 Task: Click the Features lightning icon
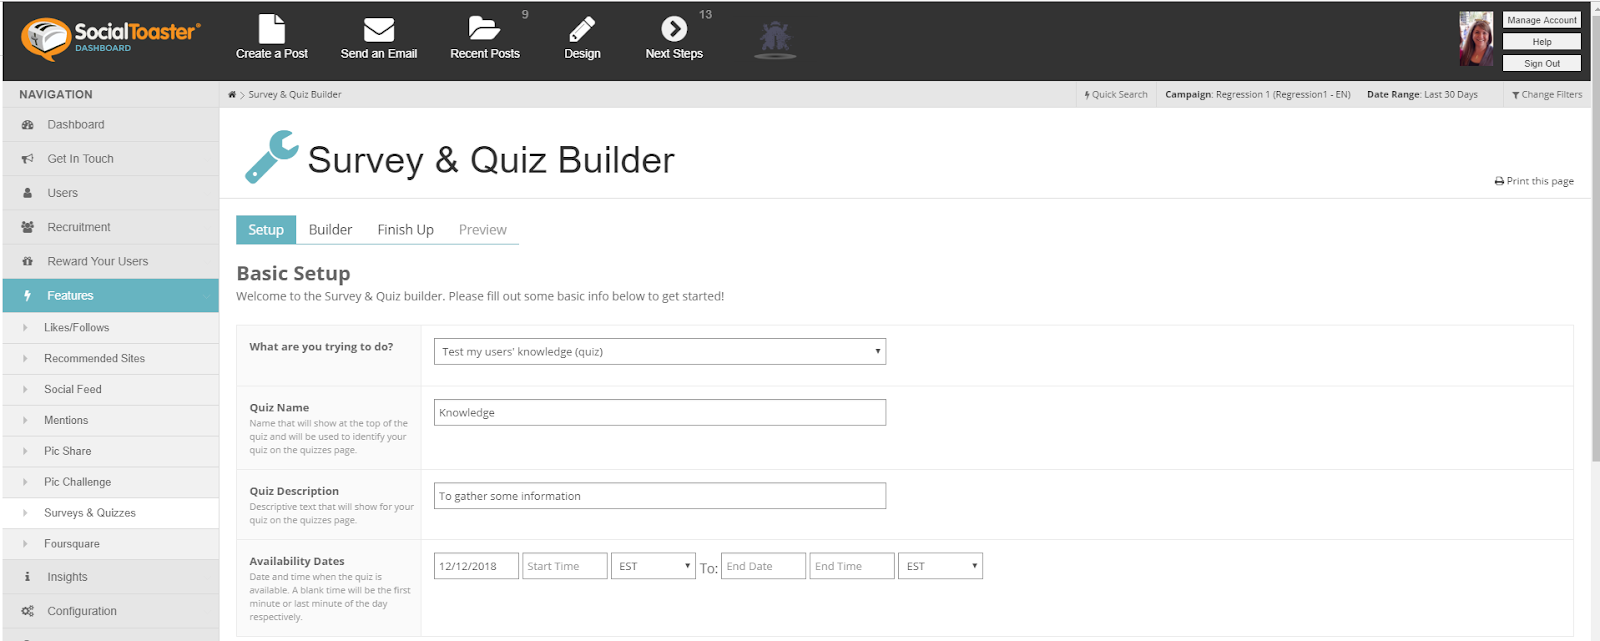point(27,296)
